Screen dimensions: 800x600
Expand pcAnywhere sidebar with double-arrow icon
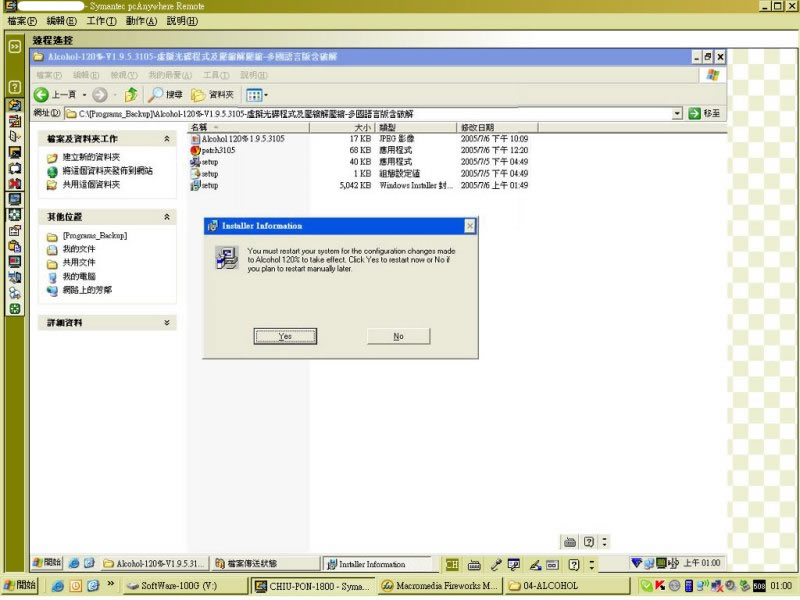[15, 46]
